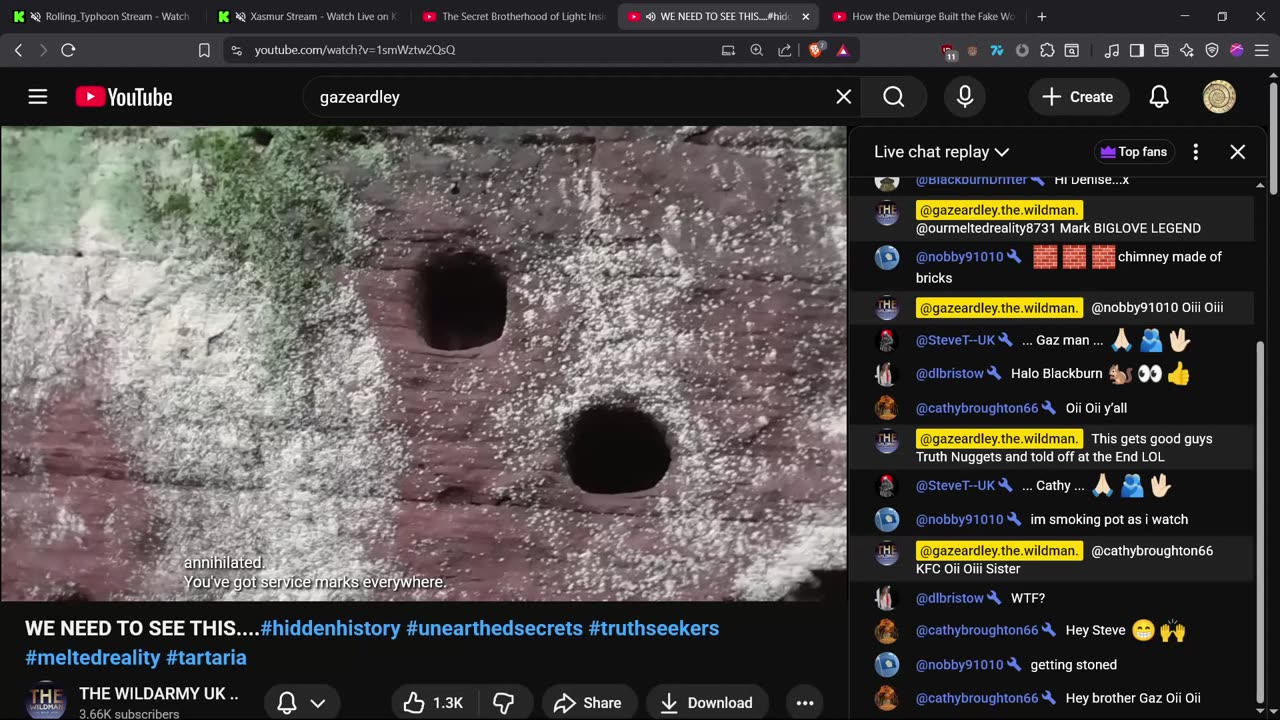Click the browser address bar URL
The image size is (1280, 720).
pos(355,50)
